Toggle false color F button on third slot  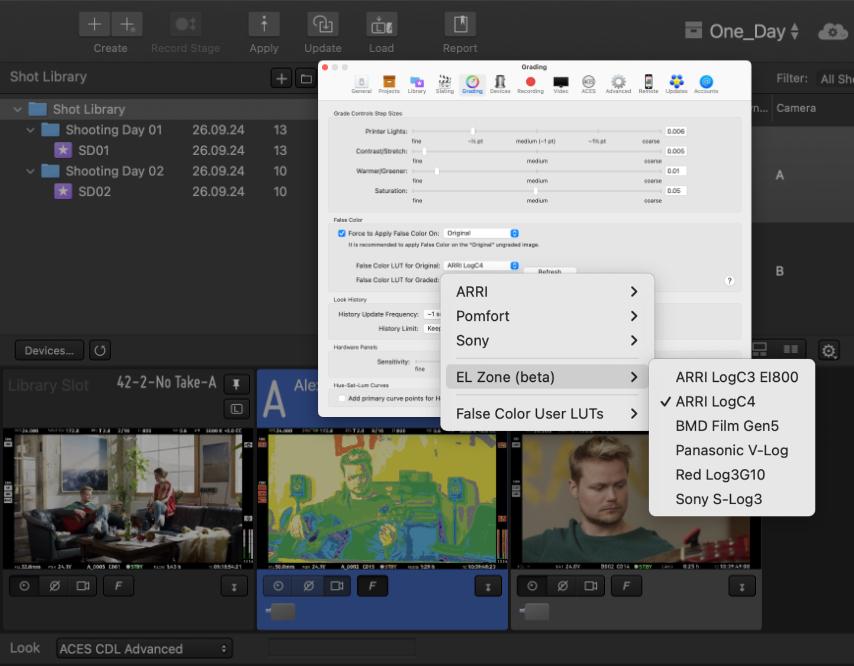626,586
